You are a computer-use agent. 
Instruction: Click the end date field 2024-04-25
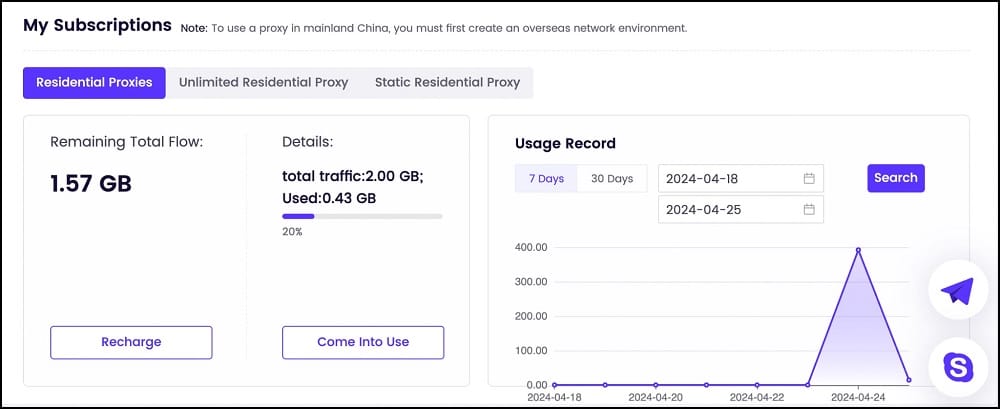740,209
